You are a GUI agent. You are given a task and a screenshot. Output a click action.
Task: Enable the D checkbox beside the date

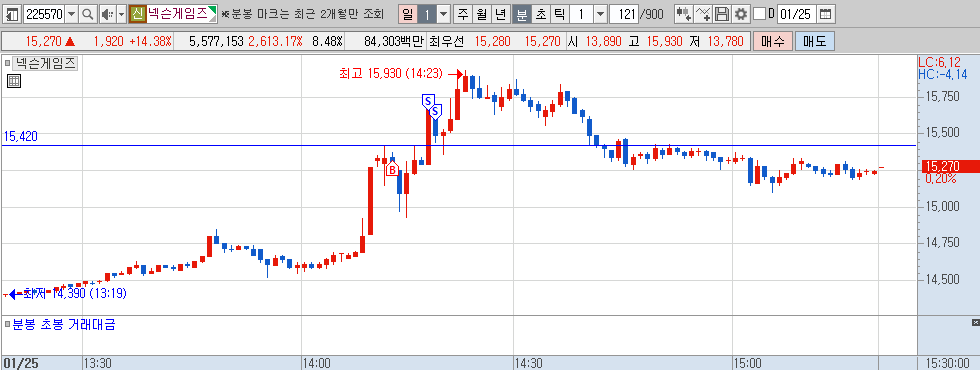click(x=759, y=14)
